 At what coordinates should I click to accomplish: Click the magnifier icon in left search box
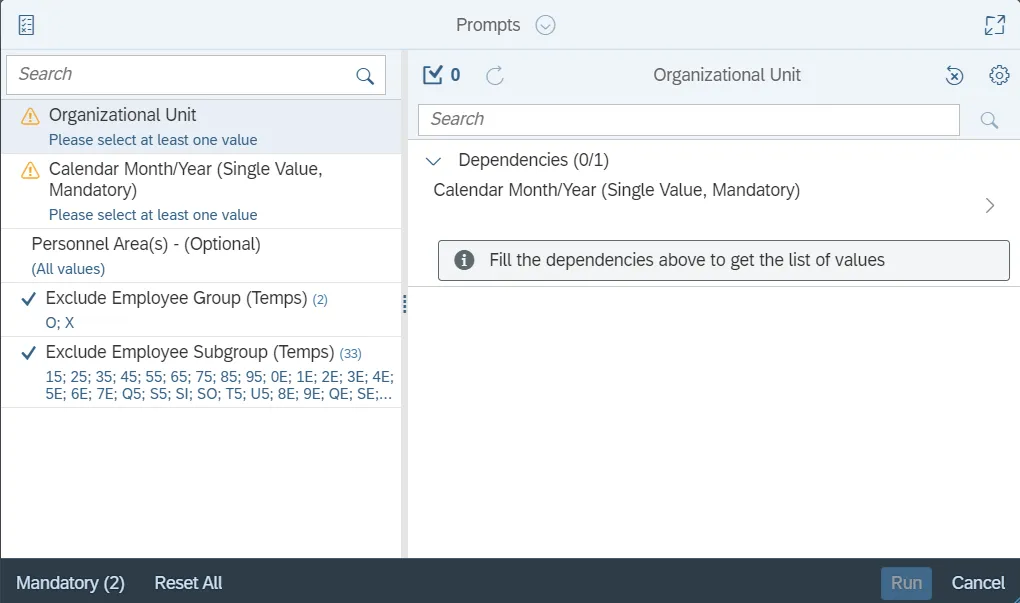tap(365, 76)
